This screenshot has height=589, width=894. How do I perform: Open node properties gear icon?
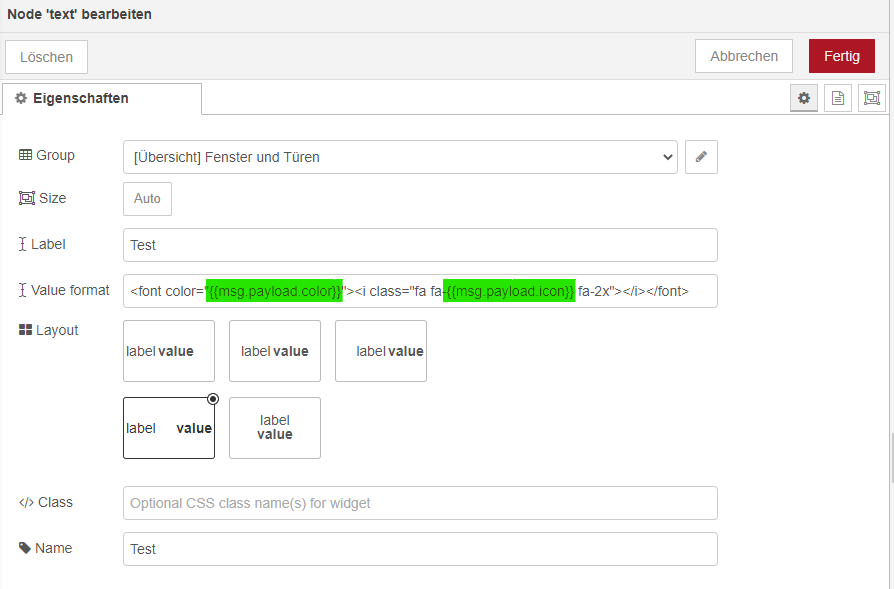(803, 98)
